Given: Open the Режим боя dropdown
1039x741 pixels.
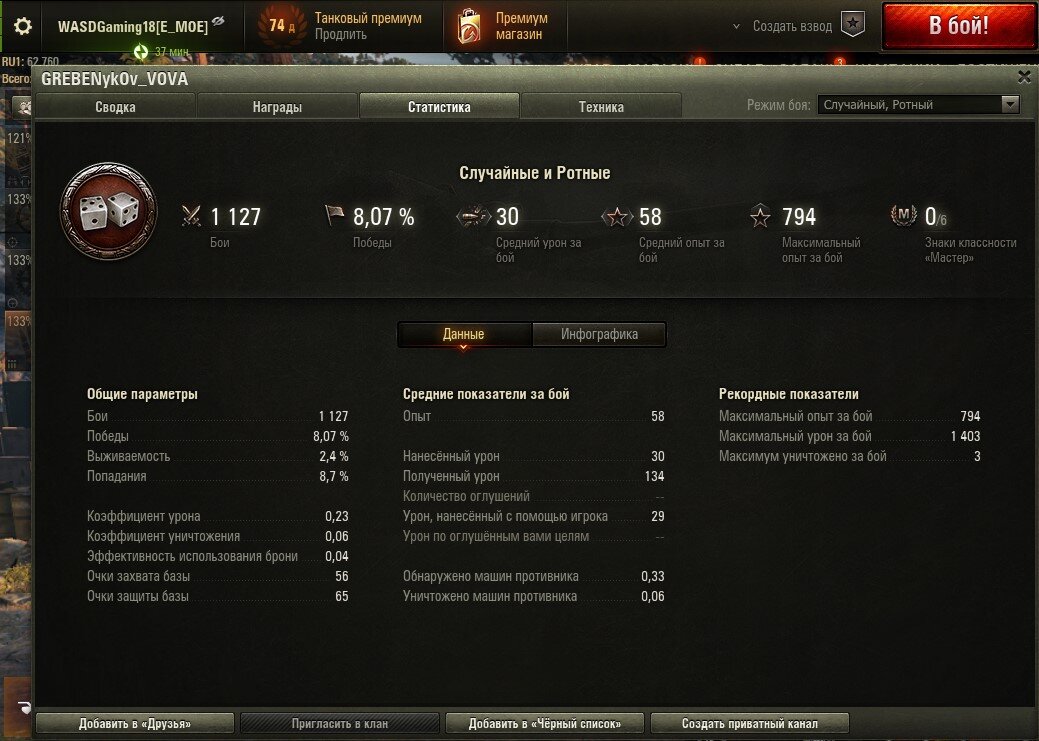Looking at the screenshot, I should 918,105.
